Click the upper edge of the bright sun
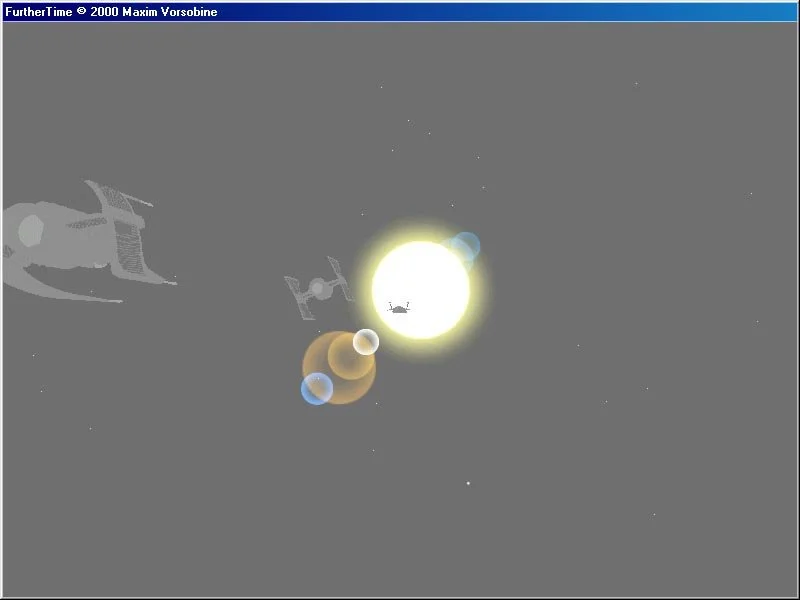The image size is (800, 600). click(420, 245)
